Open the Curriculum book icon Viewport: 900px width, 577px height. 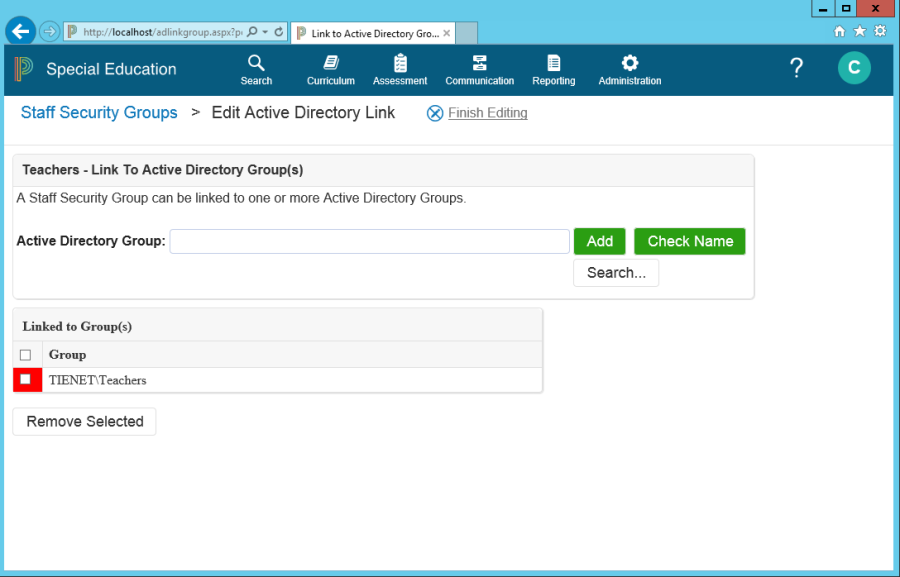(330, 64)
